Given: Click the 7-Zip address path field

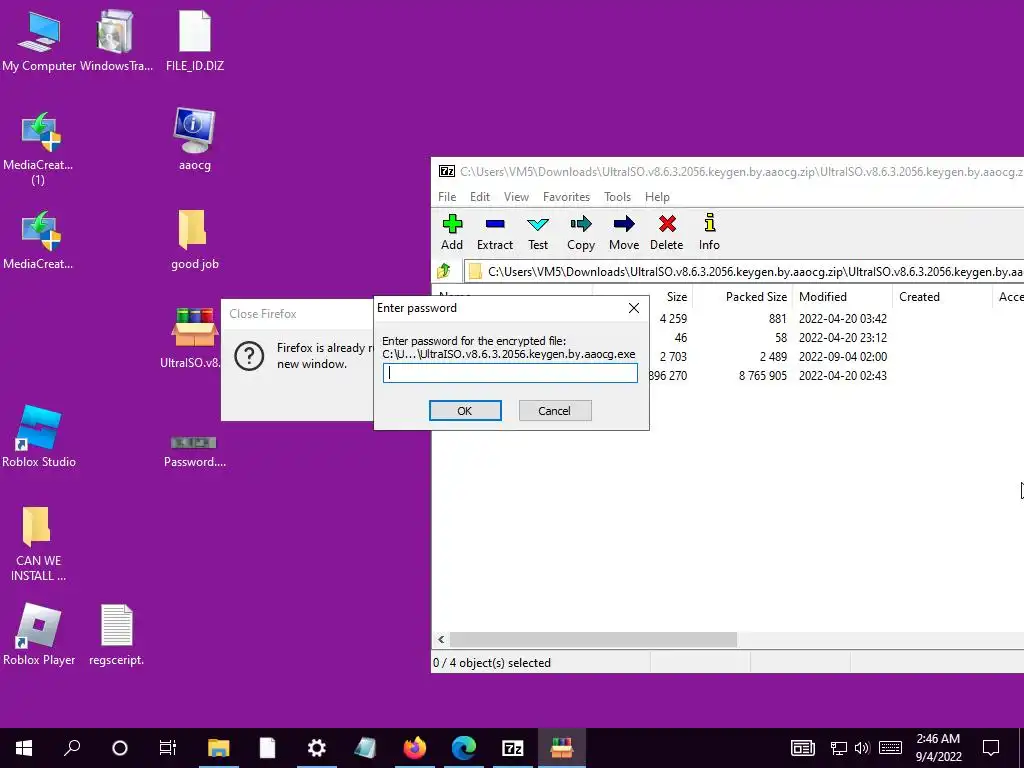Looking at the screenshot, I should tap(744, 271).
